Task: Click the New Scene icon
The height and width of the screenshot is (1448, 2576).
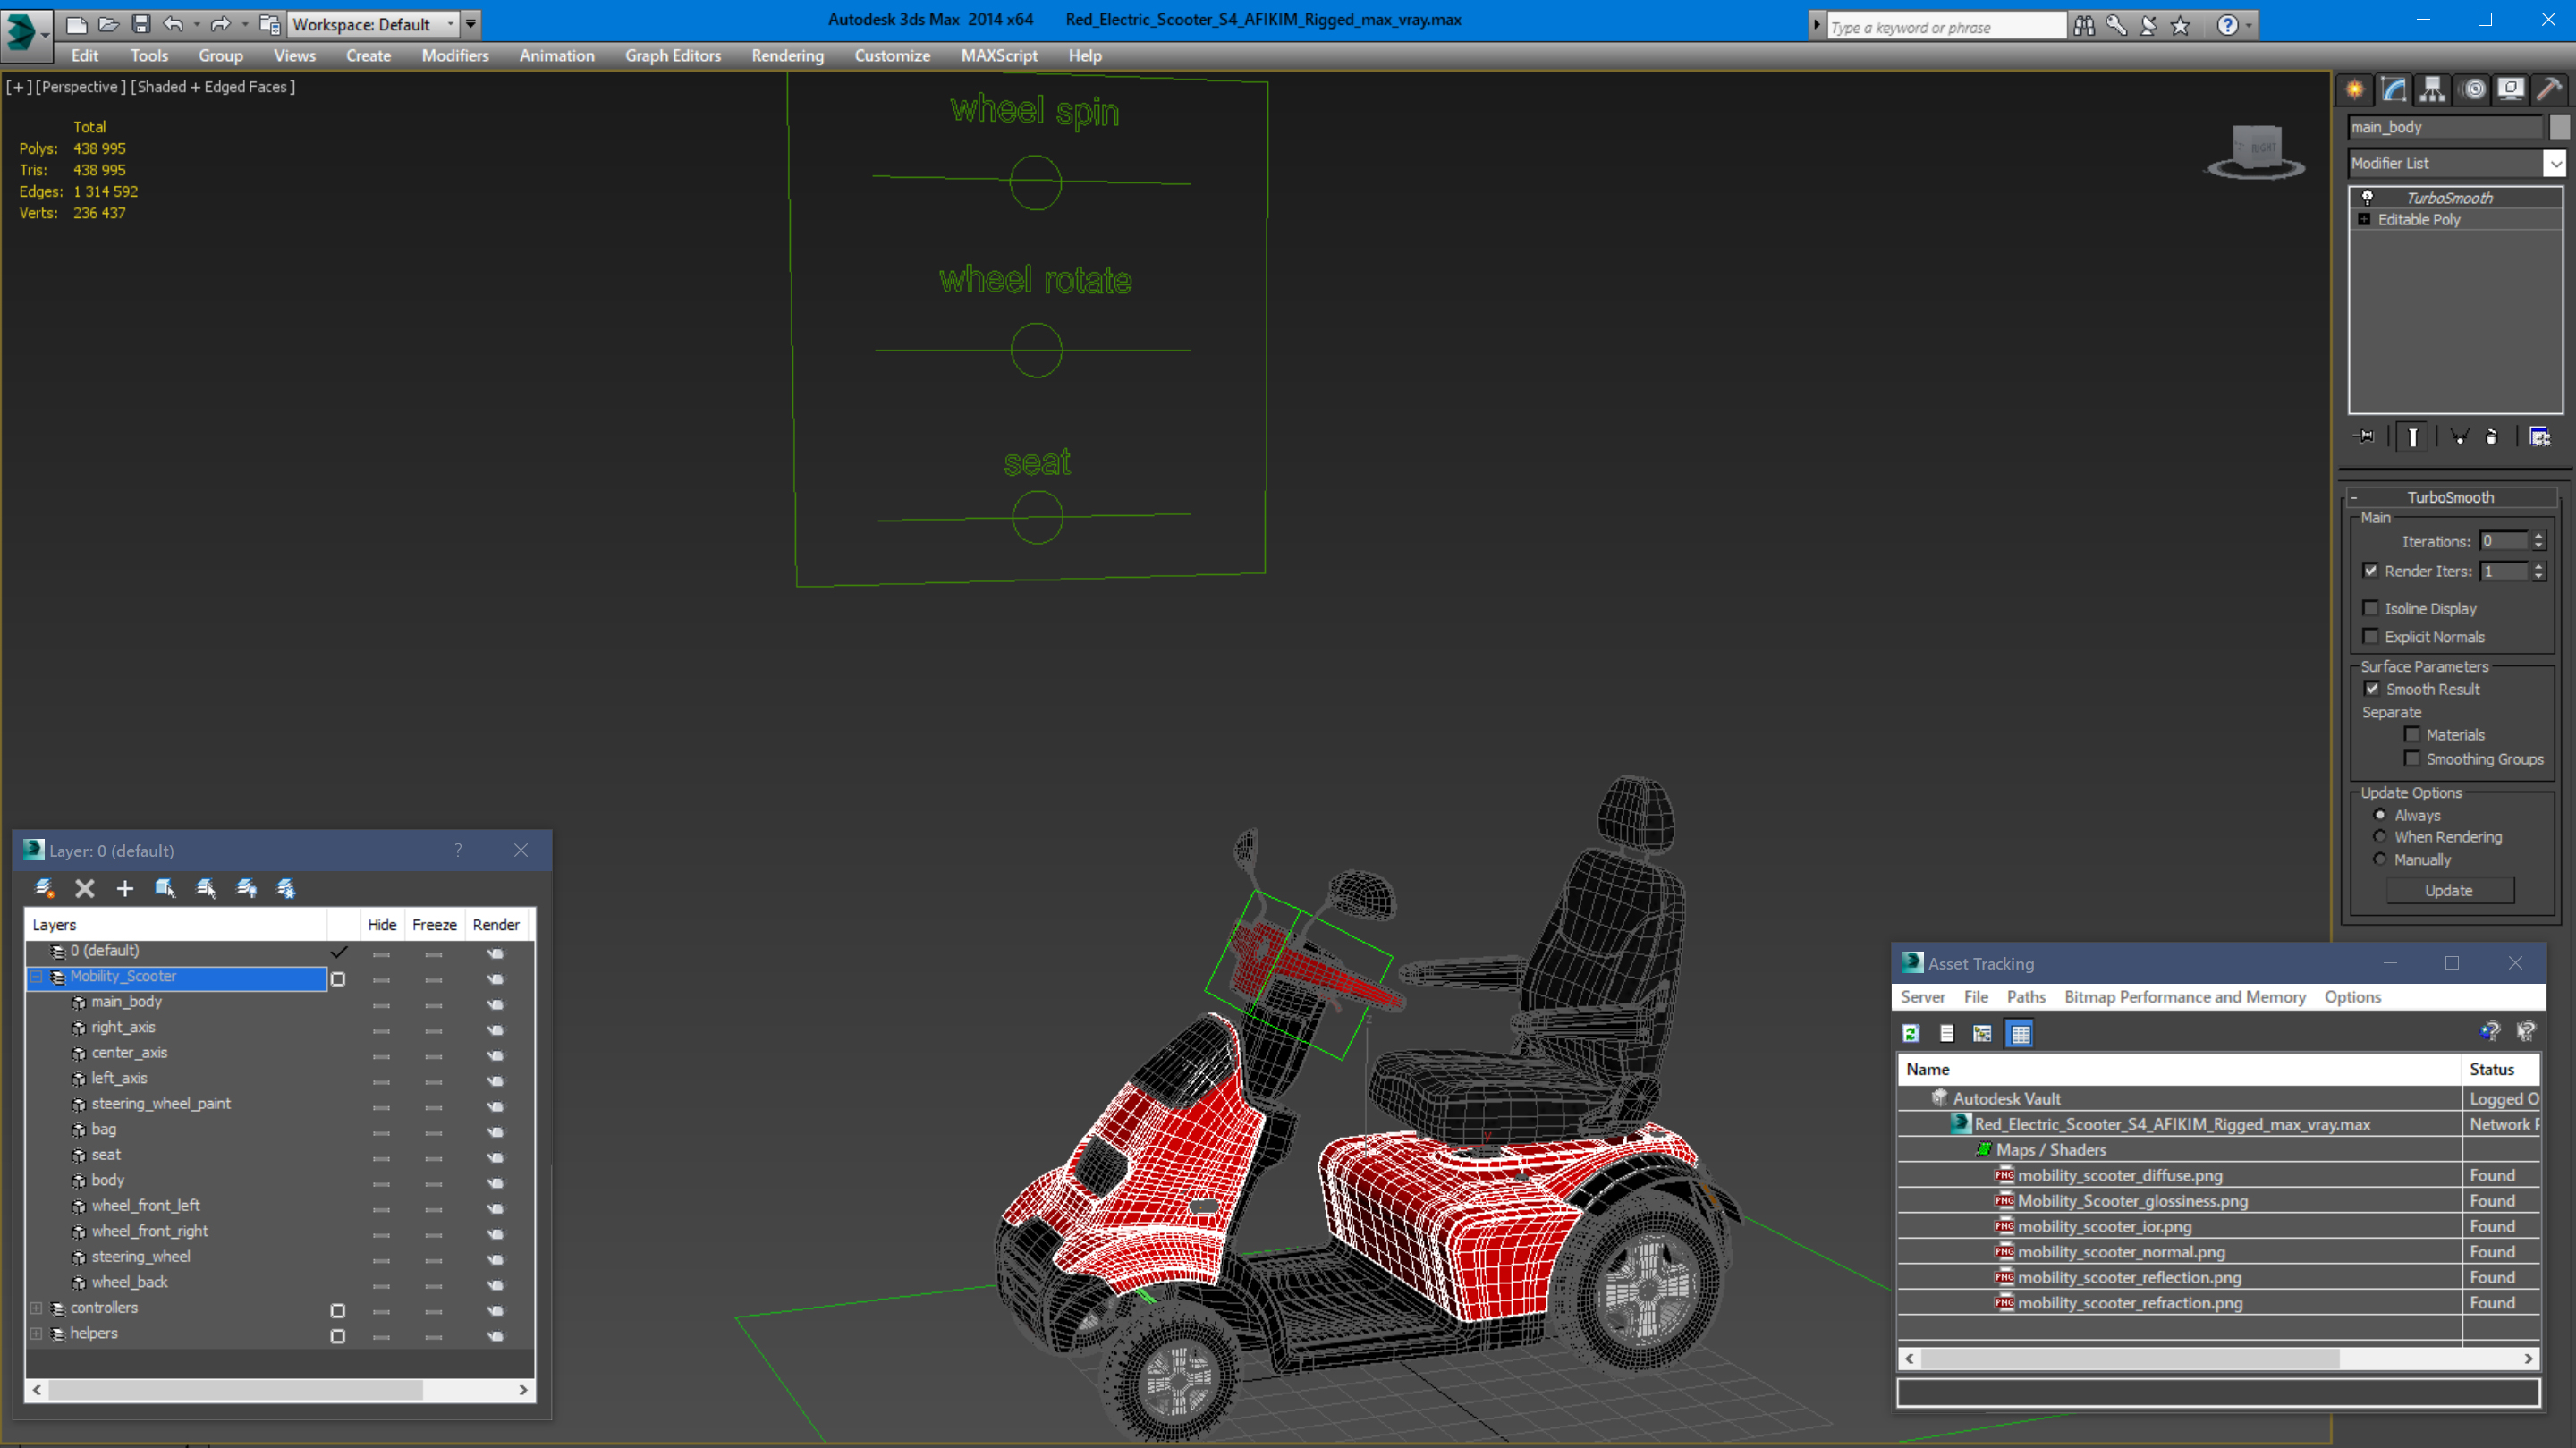Action: 76,24
